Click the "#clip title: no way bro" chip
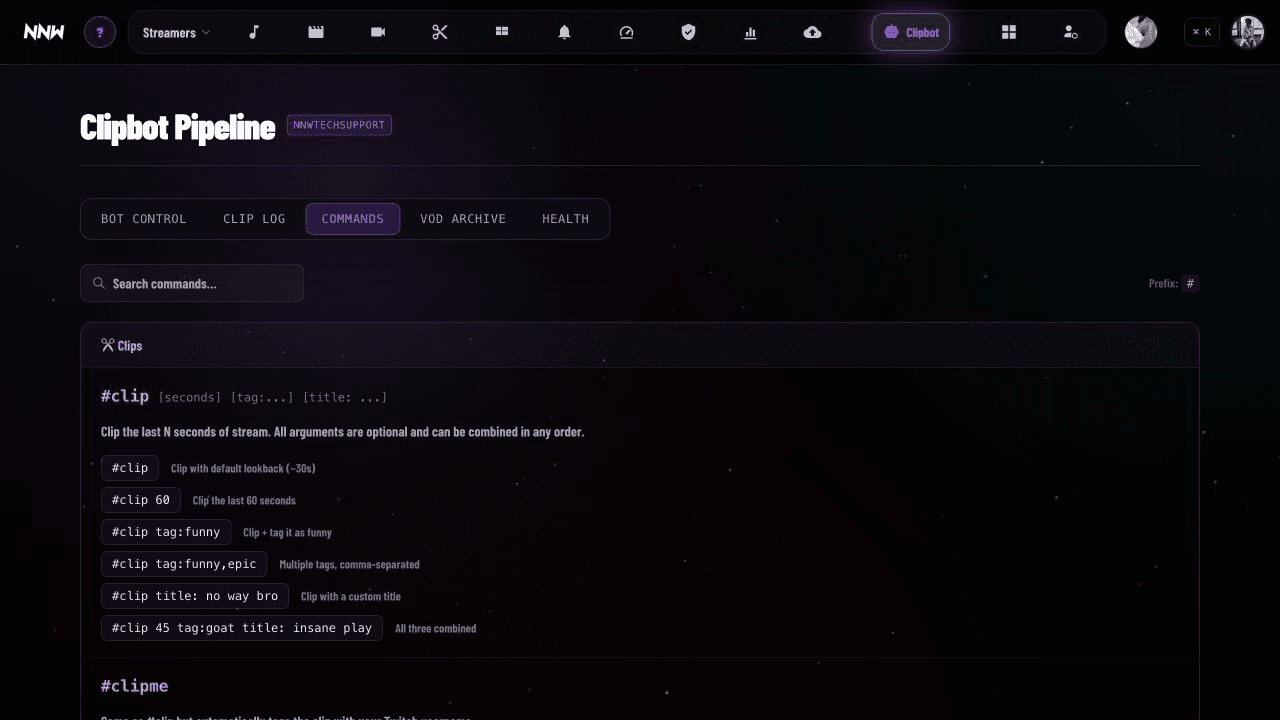 (x=195, y=596)
